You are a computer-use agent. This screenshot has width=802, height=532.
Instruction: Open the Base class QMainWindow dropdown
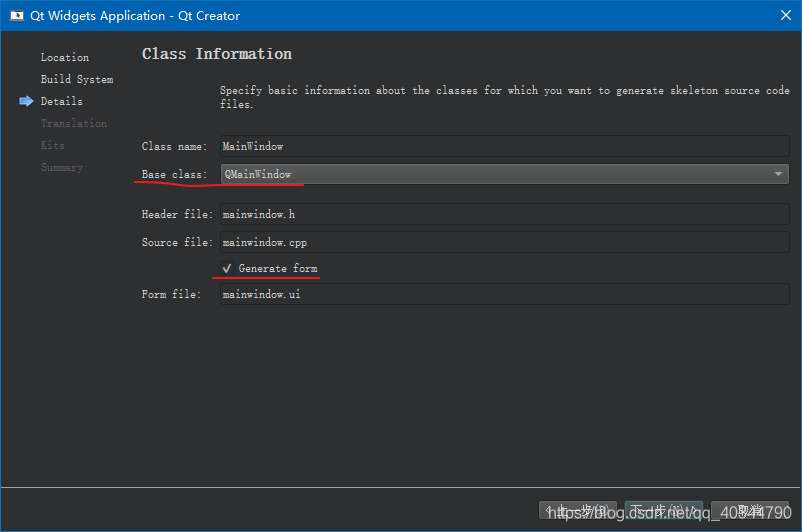click(505, 174)
